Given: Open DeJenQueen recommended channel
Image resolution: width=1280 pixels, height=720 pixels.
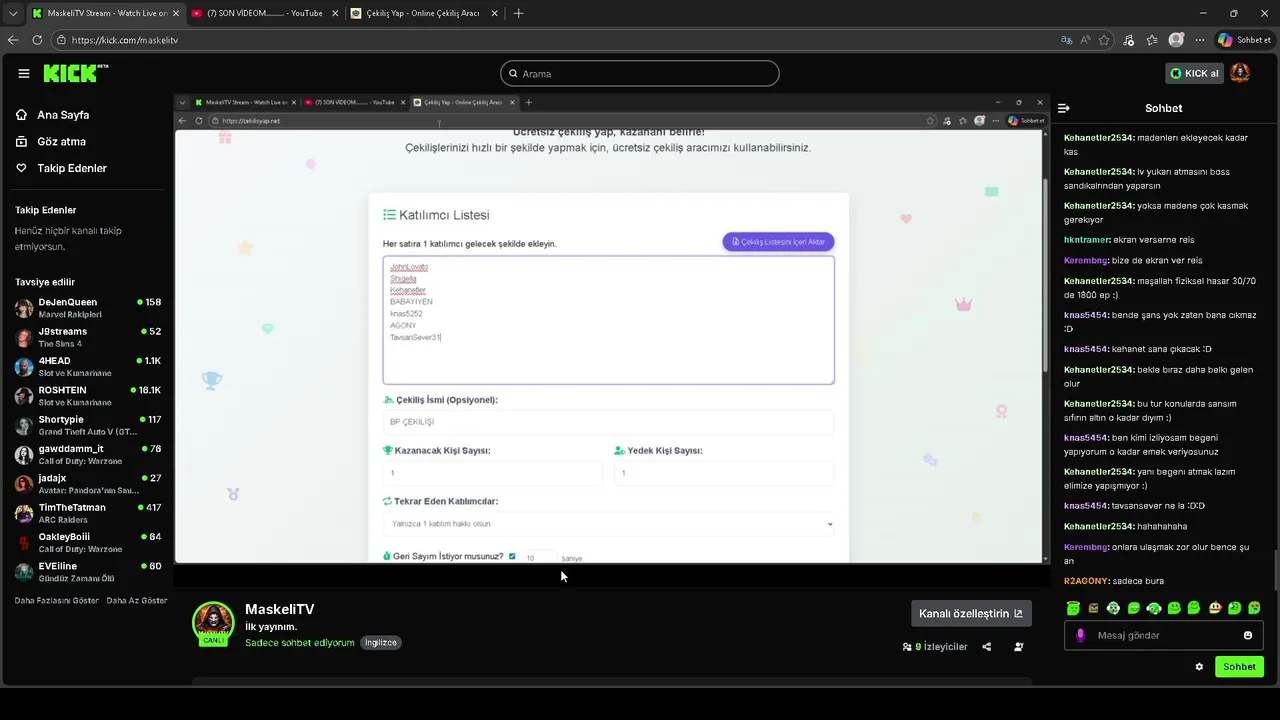Looking at the screenshot, I should click(x=88, y=308).
